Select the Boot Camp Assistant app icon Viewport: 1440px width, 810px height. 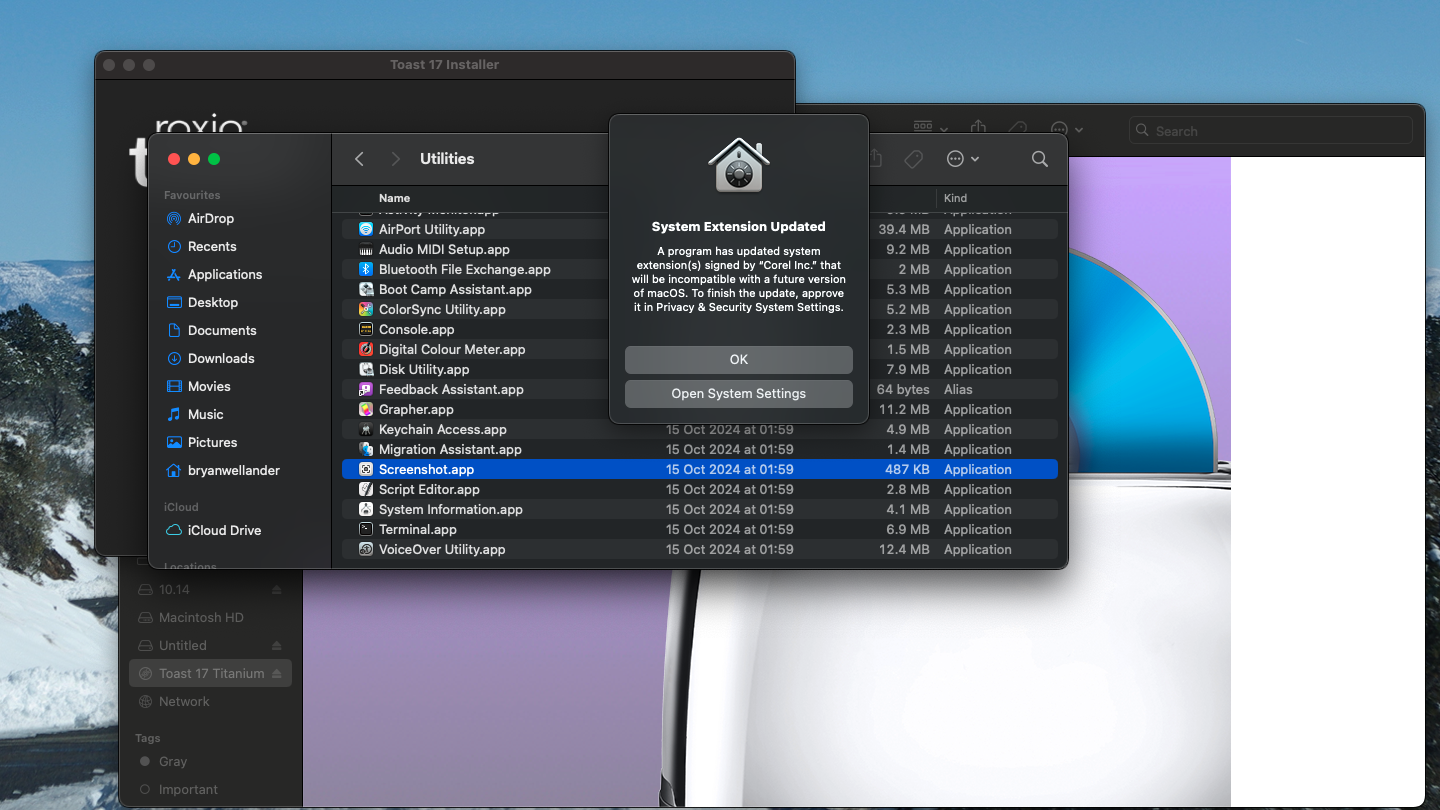(366, 289)
